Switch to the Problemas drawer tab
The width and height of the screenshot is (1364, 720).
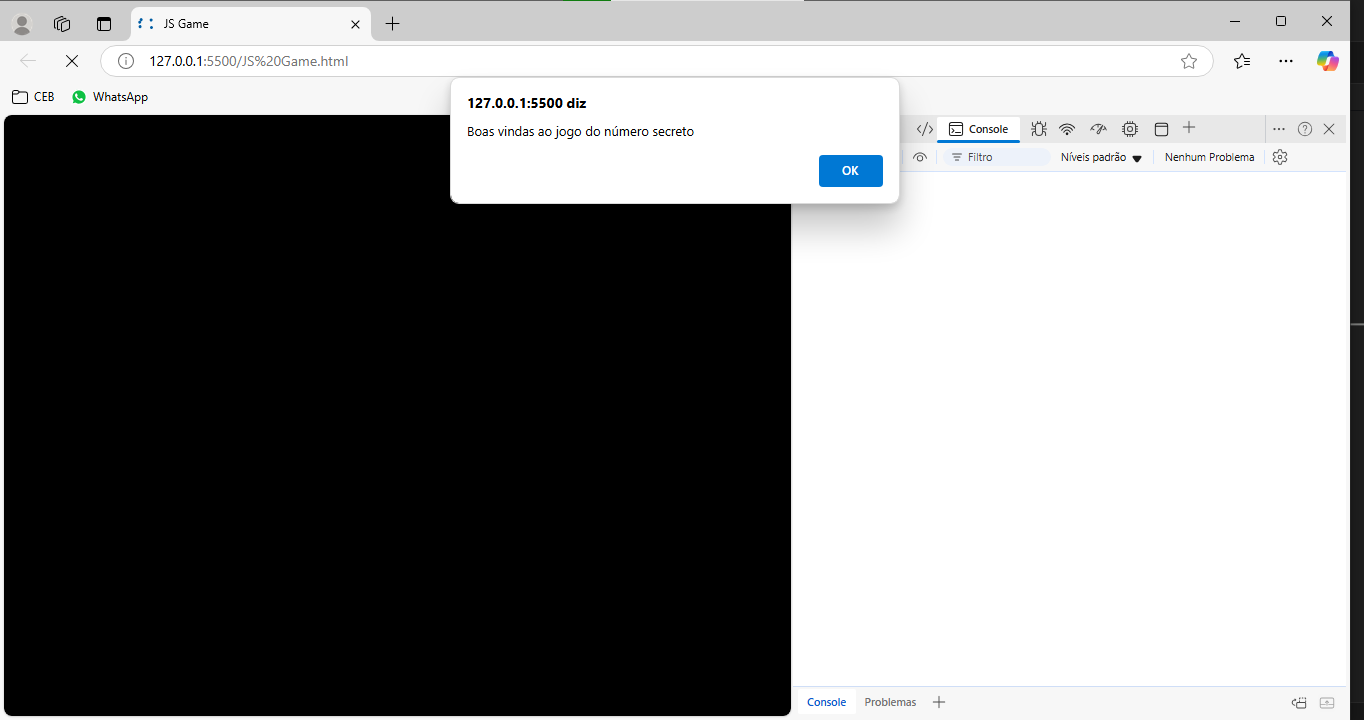tap(890, 702)
